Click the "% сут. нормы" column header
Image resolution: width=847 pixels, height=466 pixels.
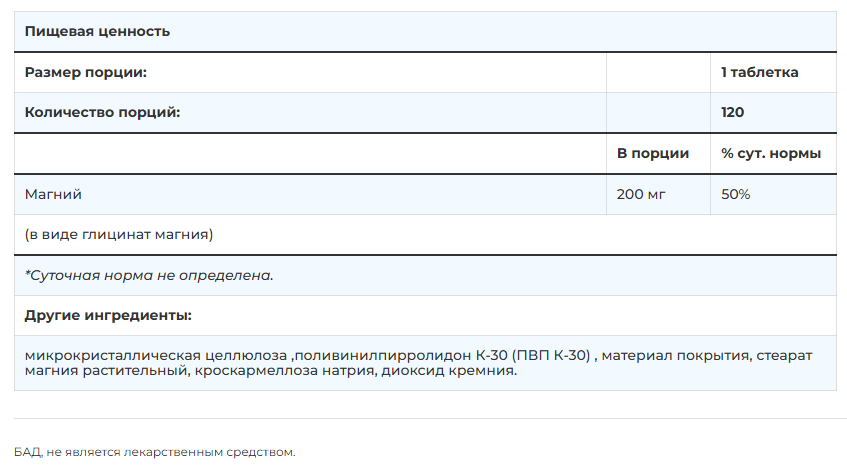771,153
